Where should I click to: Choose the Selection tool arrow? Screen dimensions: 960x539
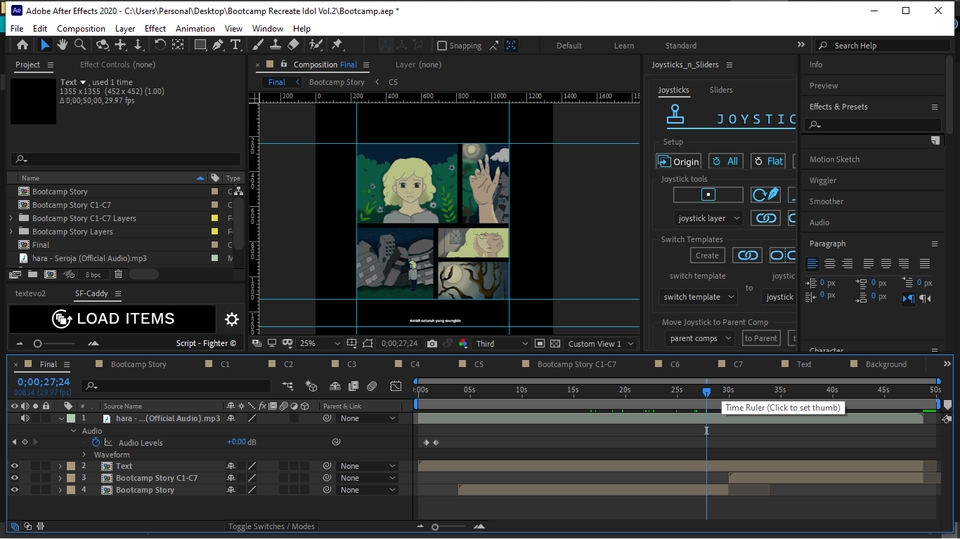click(44, 45)
